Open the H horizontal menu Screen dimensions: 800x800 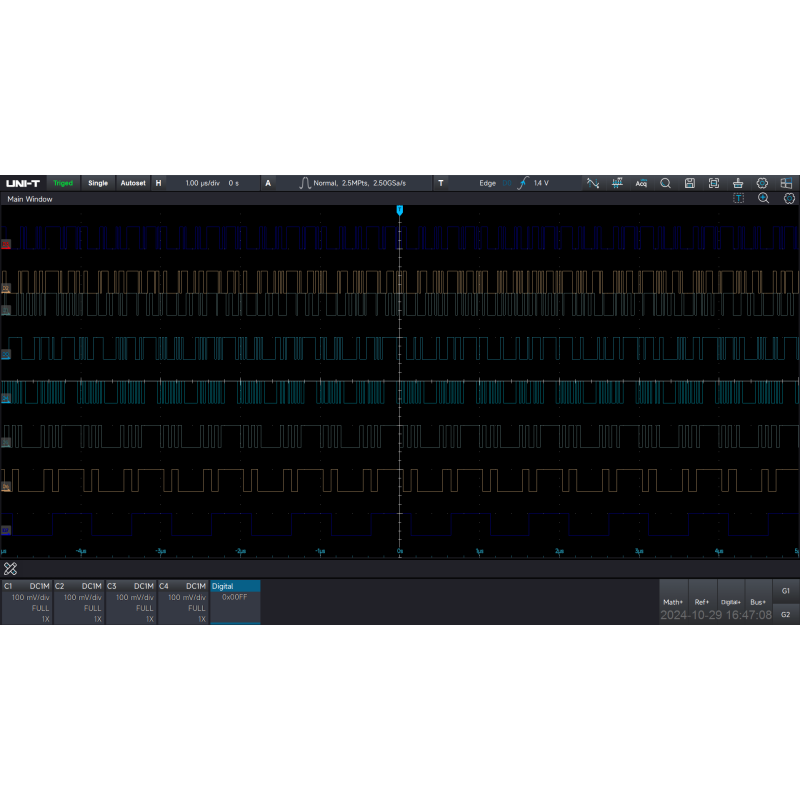(x=159, y=183)
